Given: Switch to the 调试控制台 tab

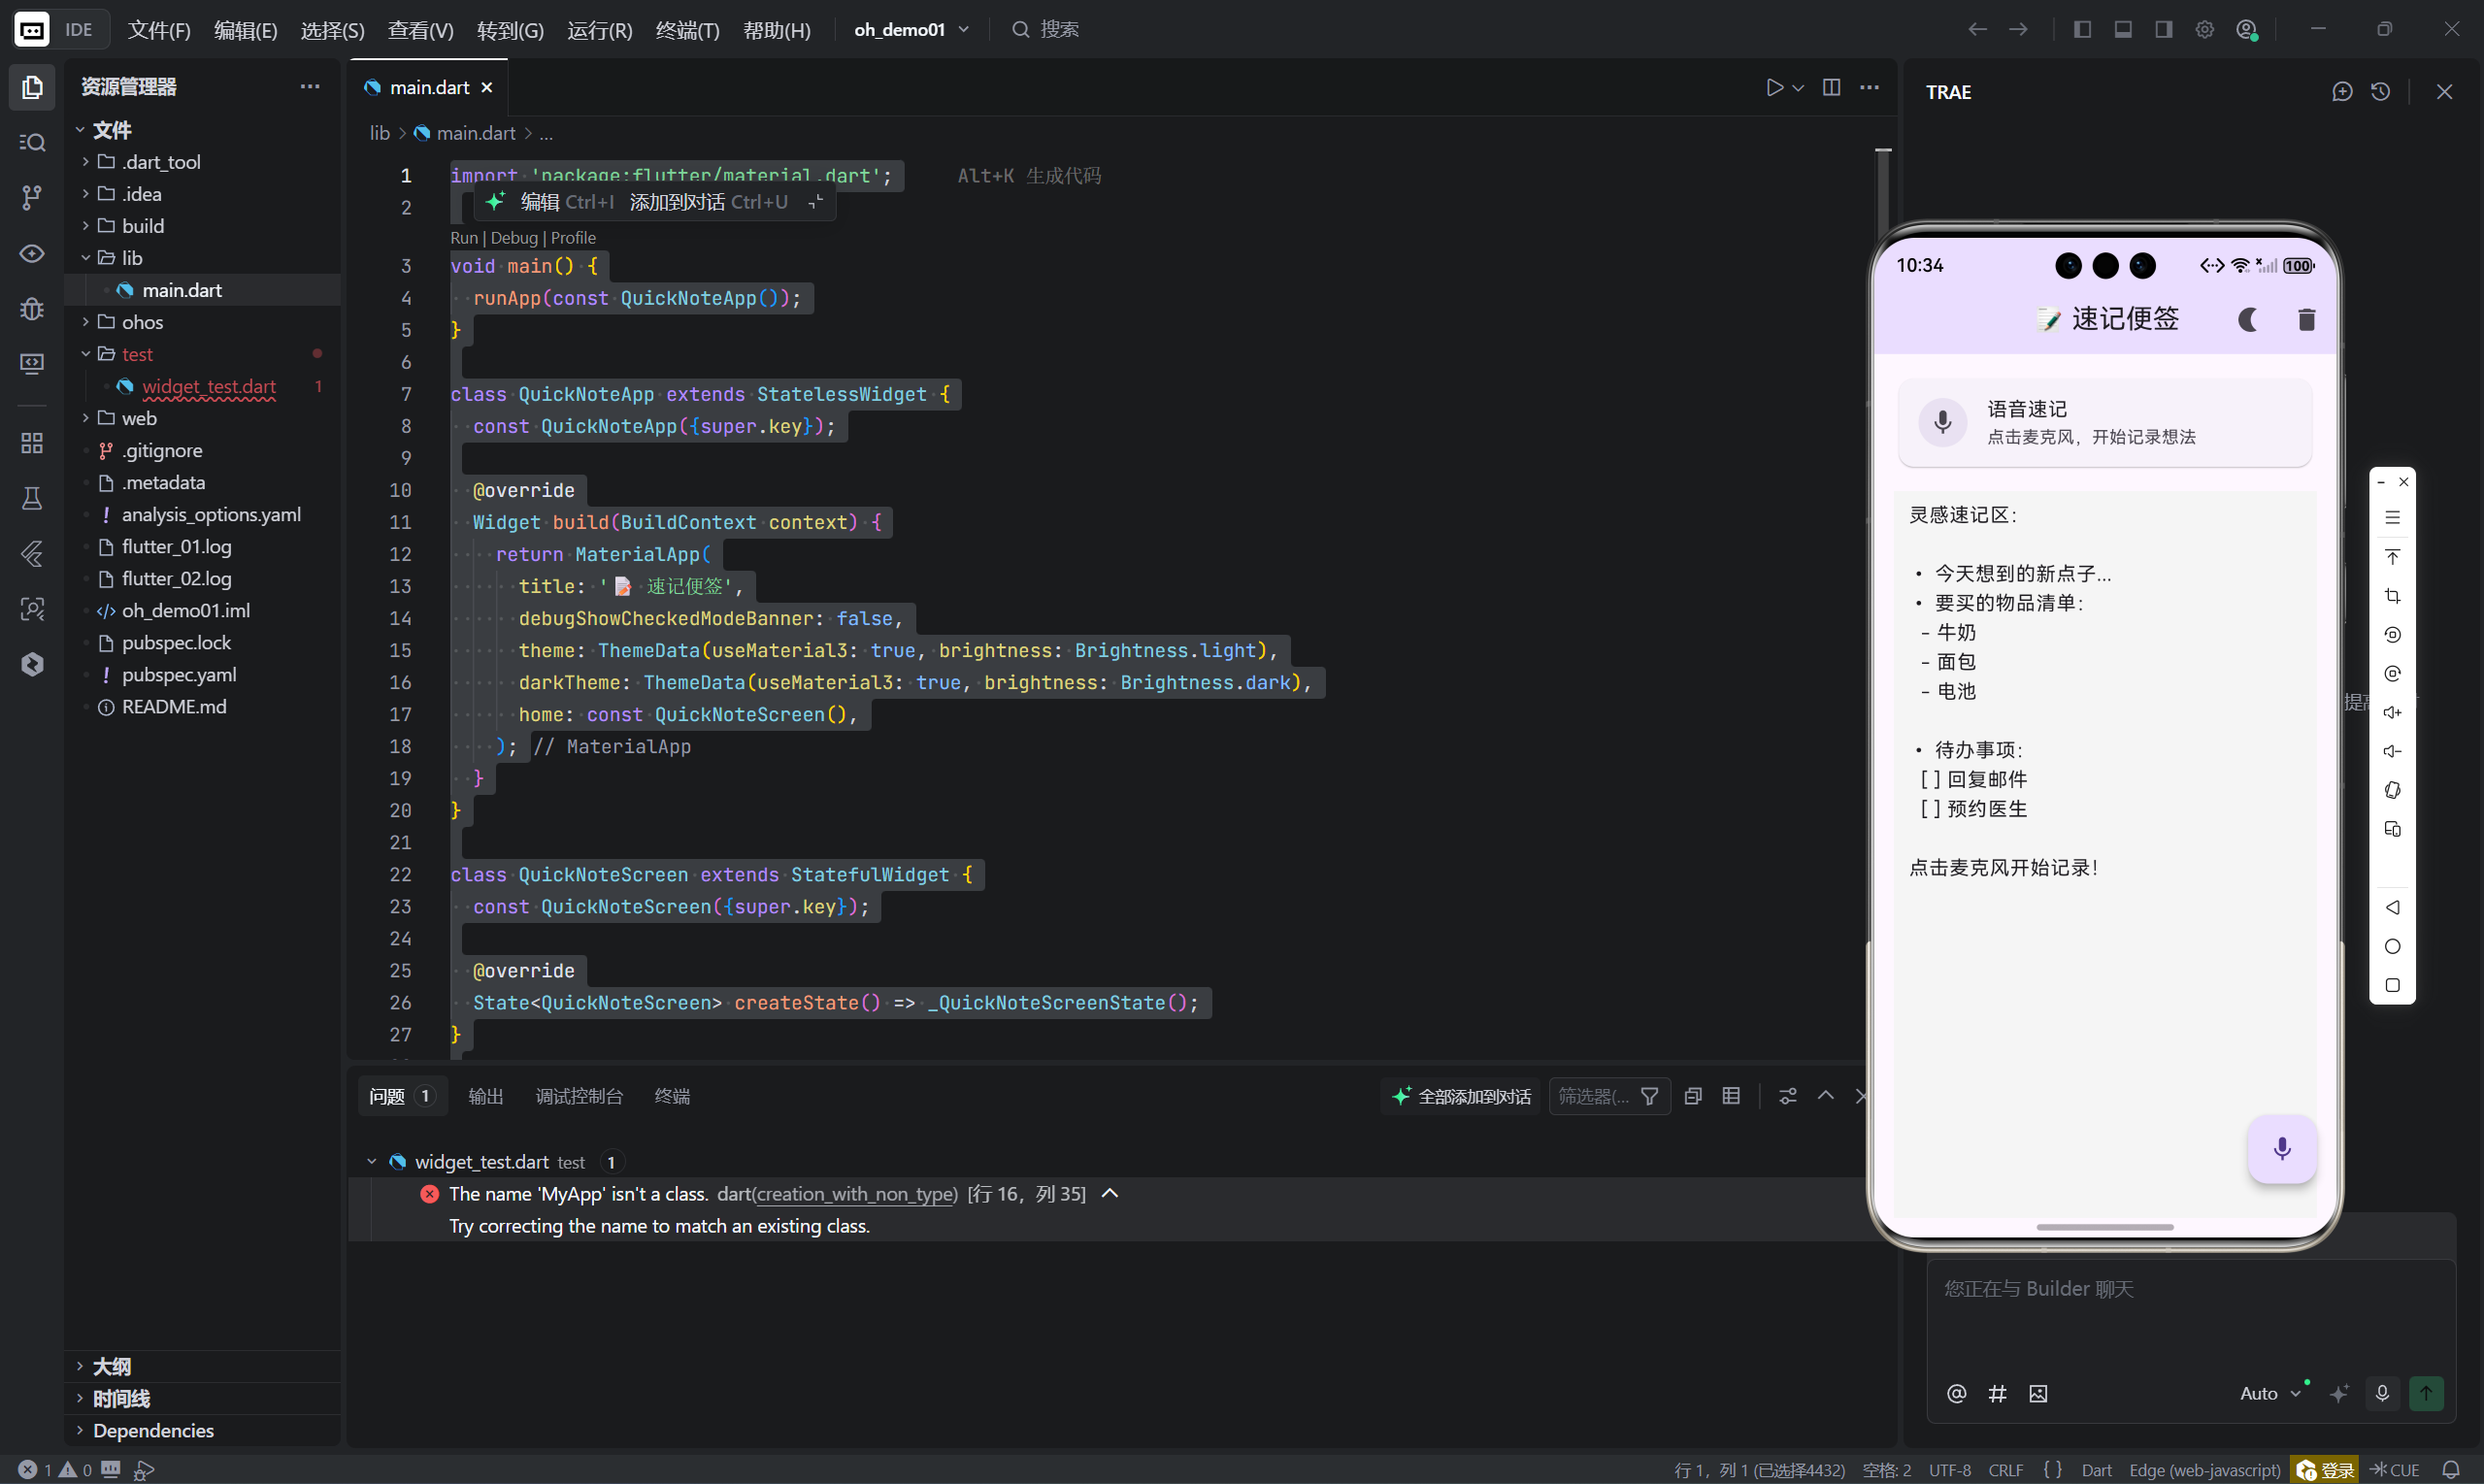Looking at the screenshot, I should coord(578,1096).
